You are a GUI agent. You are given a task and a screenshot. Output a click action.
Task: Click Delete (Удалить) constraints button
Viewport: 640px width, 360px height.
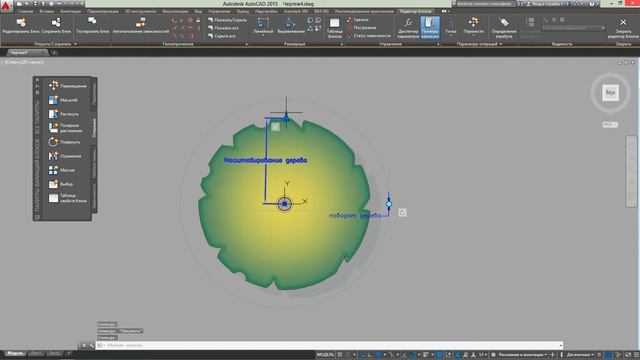(x=358, y=20)
